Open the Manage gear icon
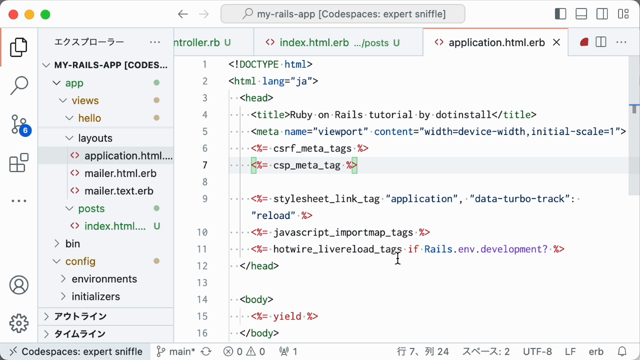Screen dimensions: 640x360 pos(19,323)
